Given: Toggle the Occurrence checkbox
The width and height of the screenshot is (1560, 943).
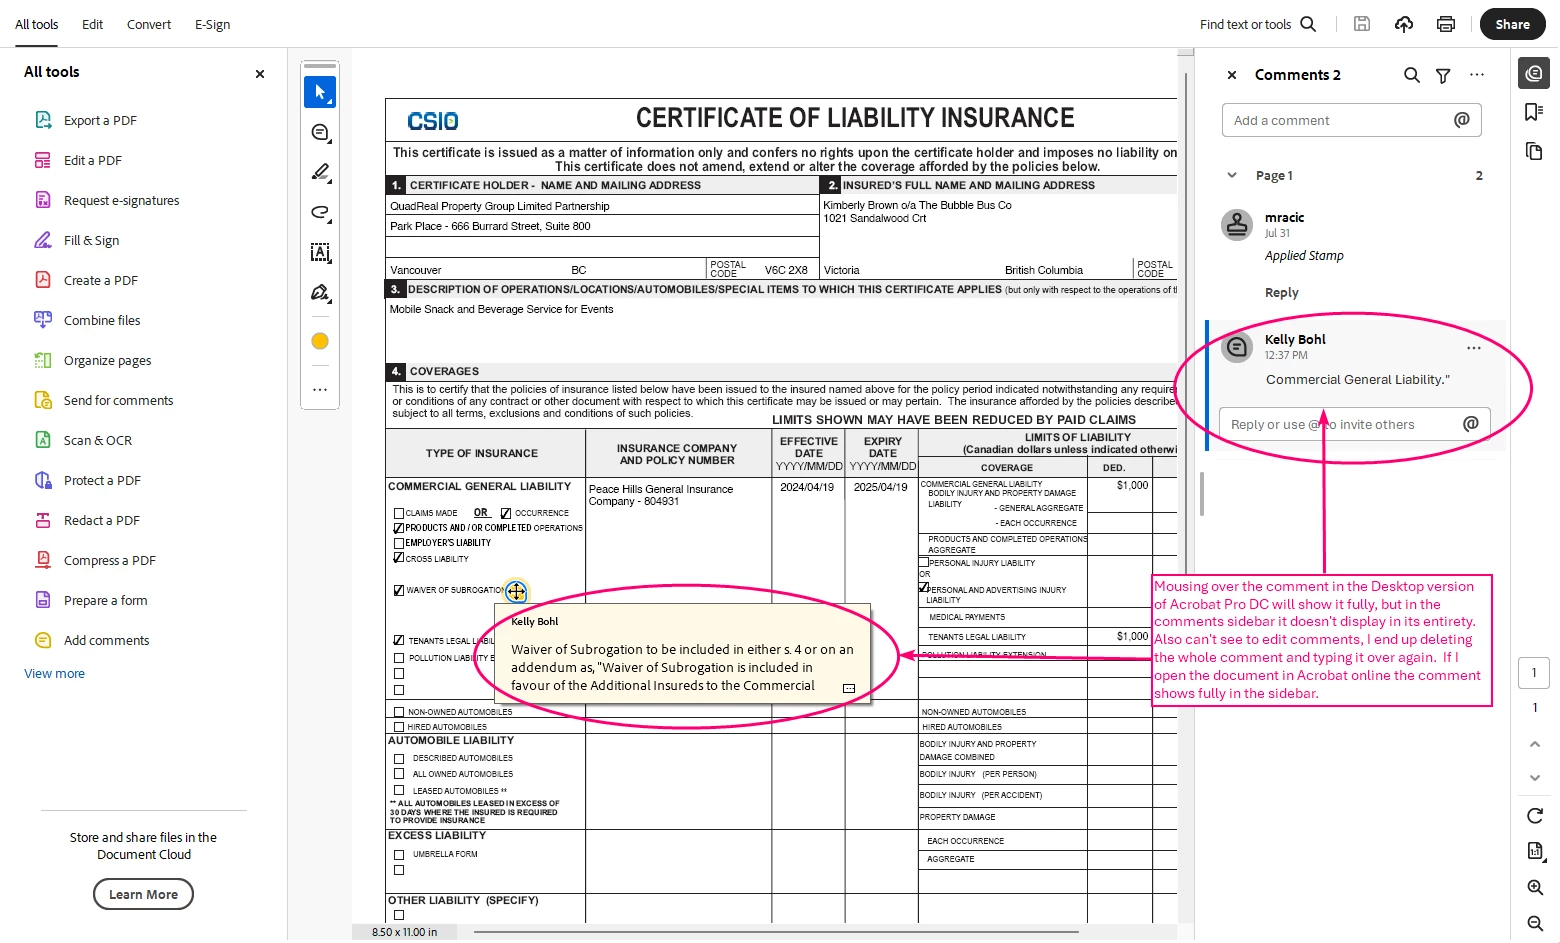Looking at the screenshot, I should [506, 513].
